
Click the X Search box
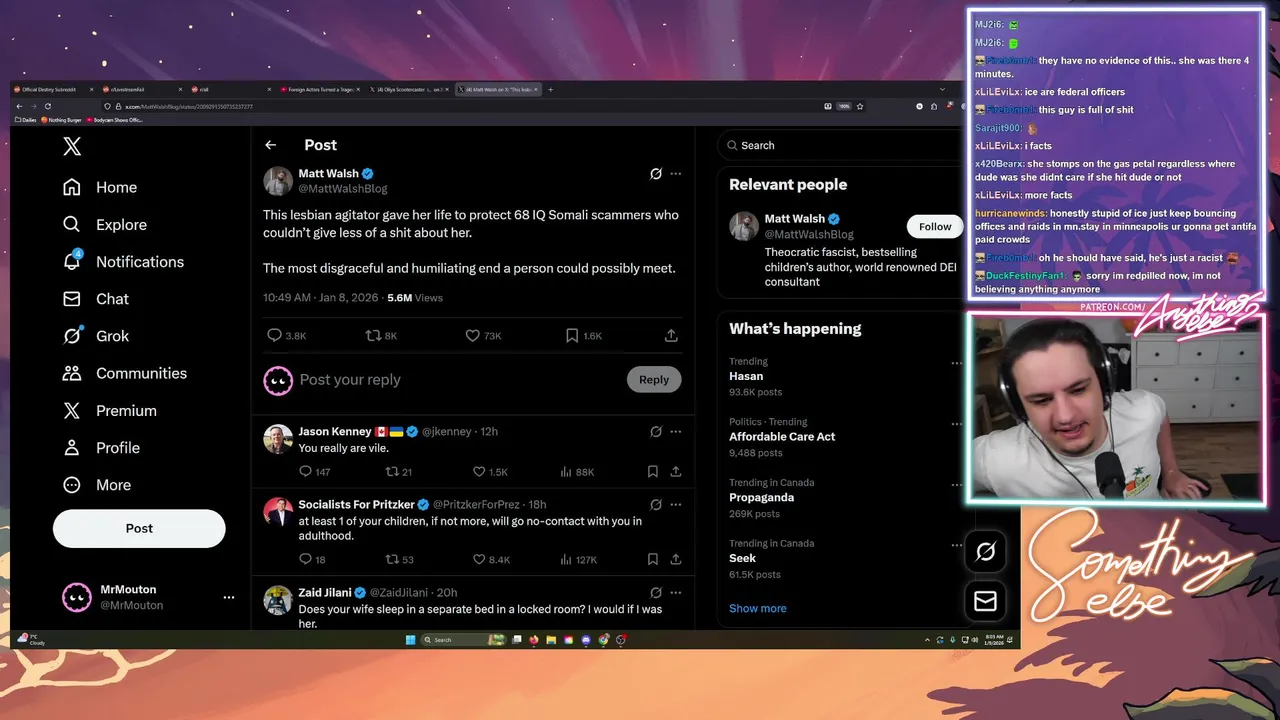pyautogui.click(x=841, y=146)
